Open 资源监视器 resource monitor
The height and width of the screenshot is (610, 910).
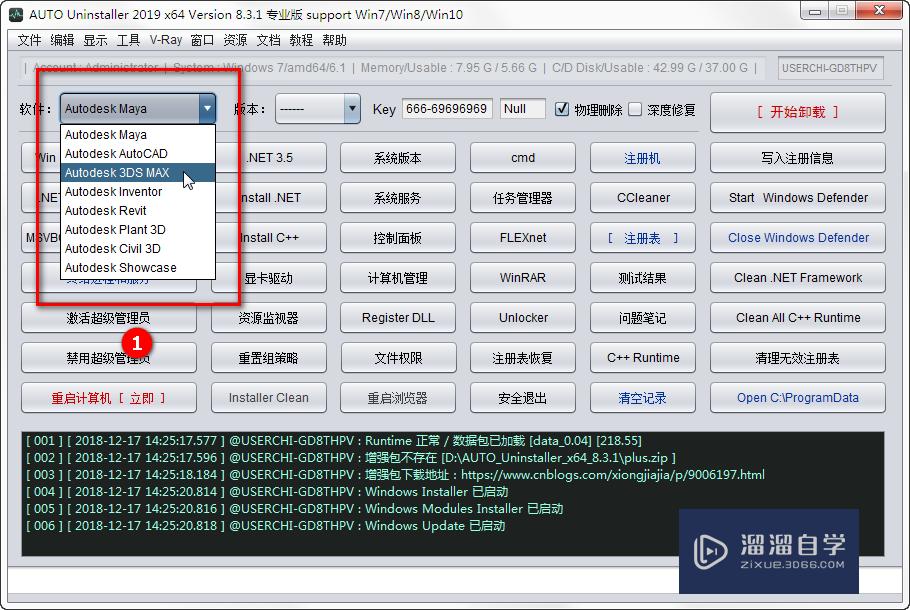(268, 317)
